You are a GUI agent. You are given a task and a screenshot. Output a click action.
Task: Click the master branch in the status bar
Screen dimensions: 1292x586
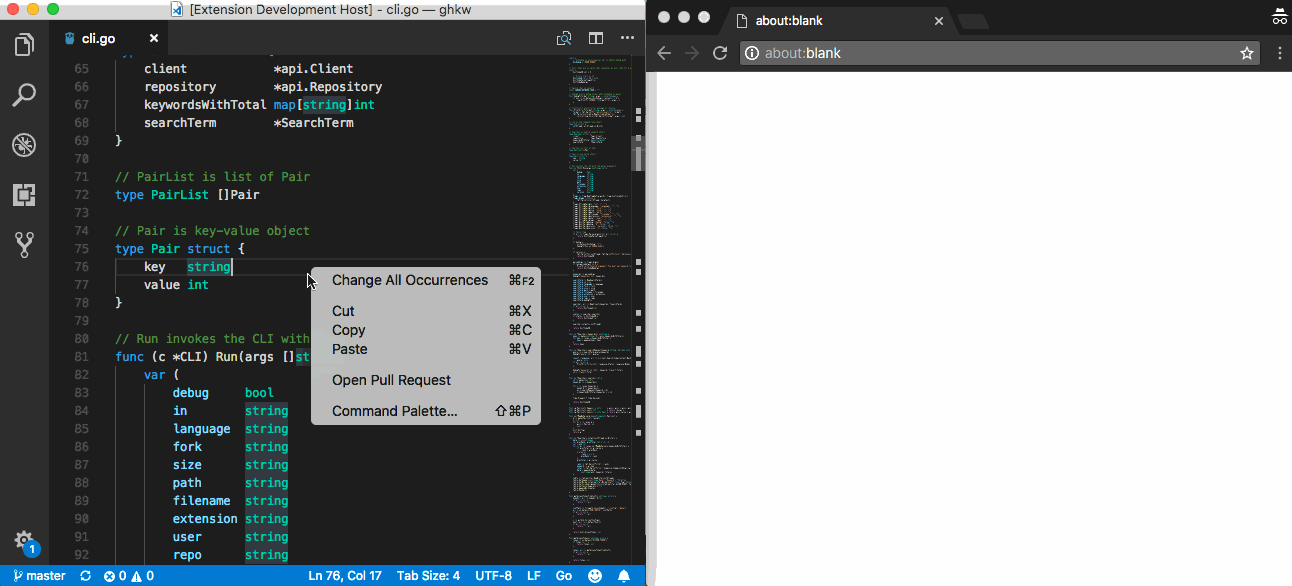click(x=40, y=575)
